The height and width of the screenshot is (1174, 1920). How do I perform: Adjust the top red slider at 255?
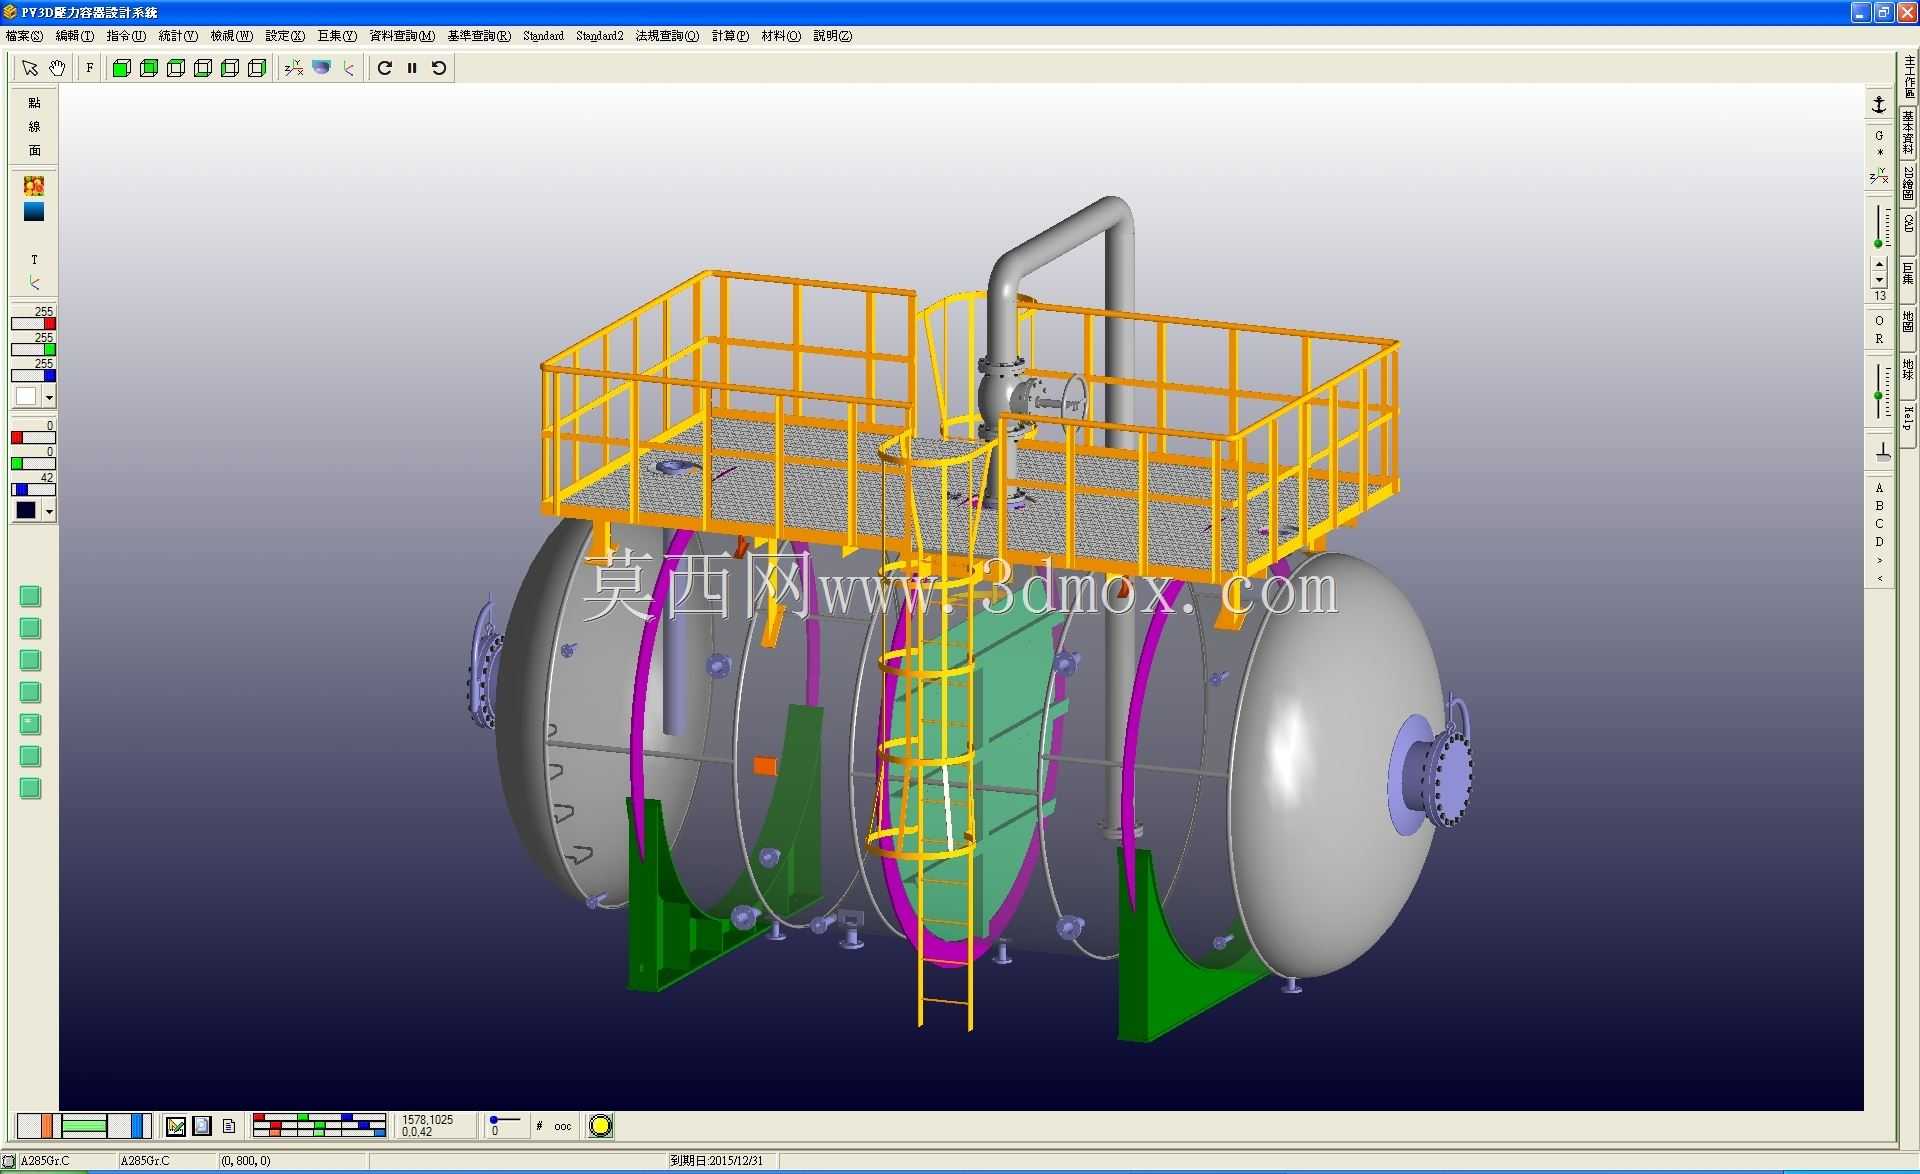33,324
